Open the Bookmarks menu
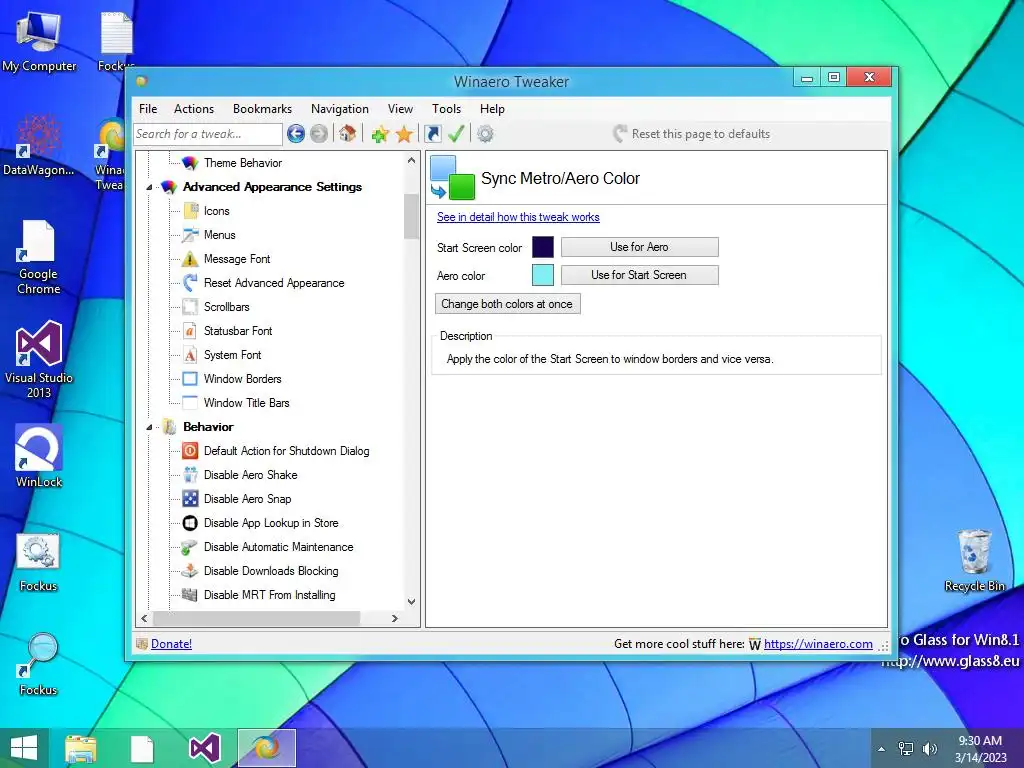Viewport: 1024px width, 768px height. coord(263,109)
